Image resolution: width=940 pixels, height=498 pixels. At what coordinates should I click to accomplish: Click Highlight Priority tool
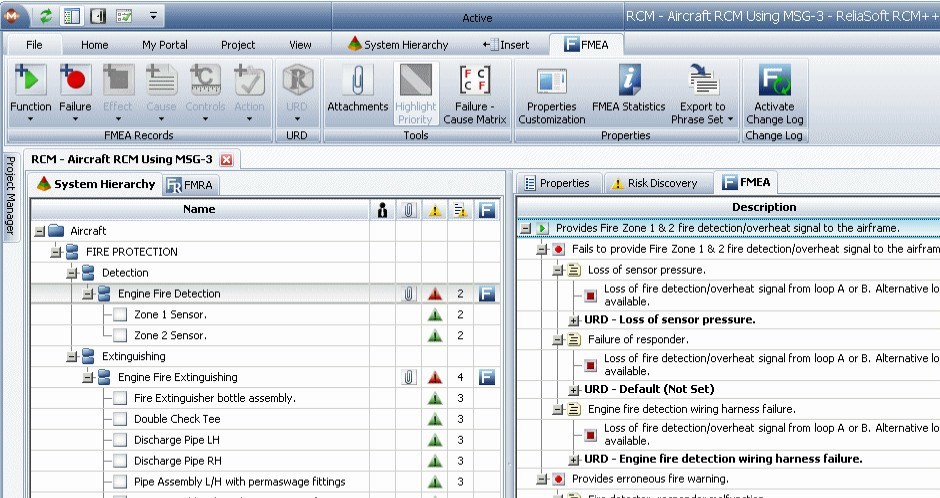415,94
